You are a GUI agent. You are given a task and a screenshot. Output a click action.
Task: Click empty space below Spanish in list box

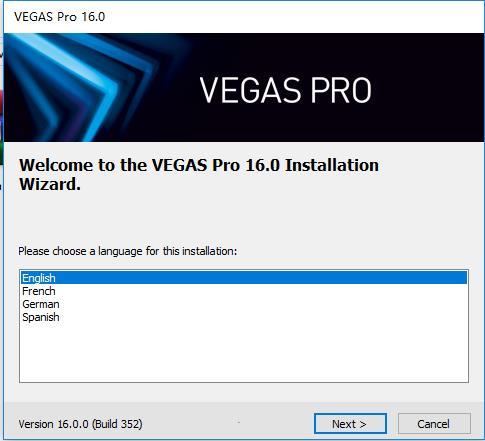point(243,353)
